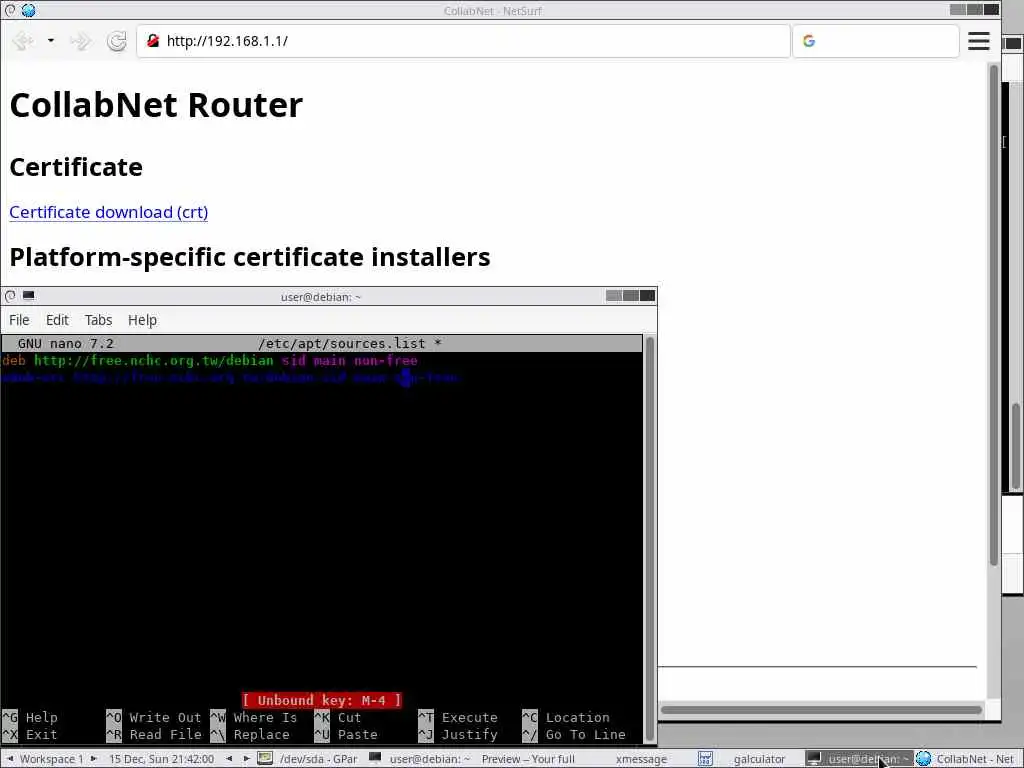Click the NetSurf page horizontal scrollbar

click(821, 709)
